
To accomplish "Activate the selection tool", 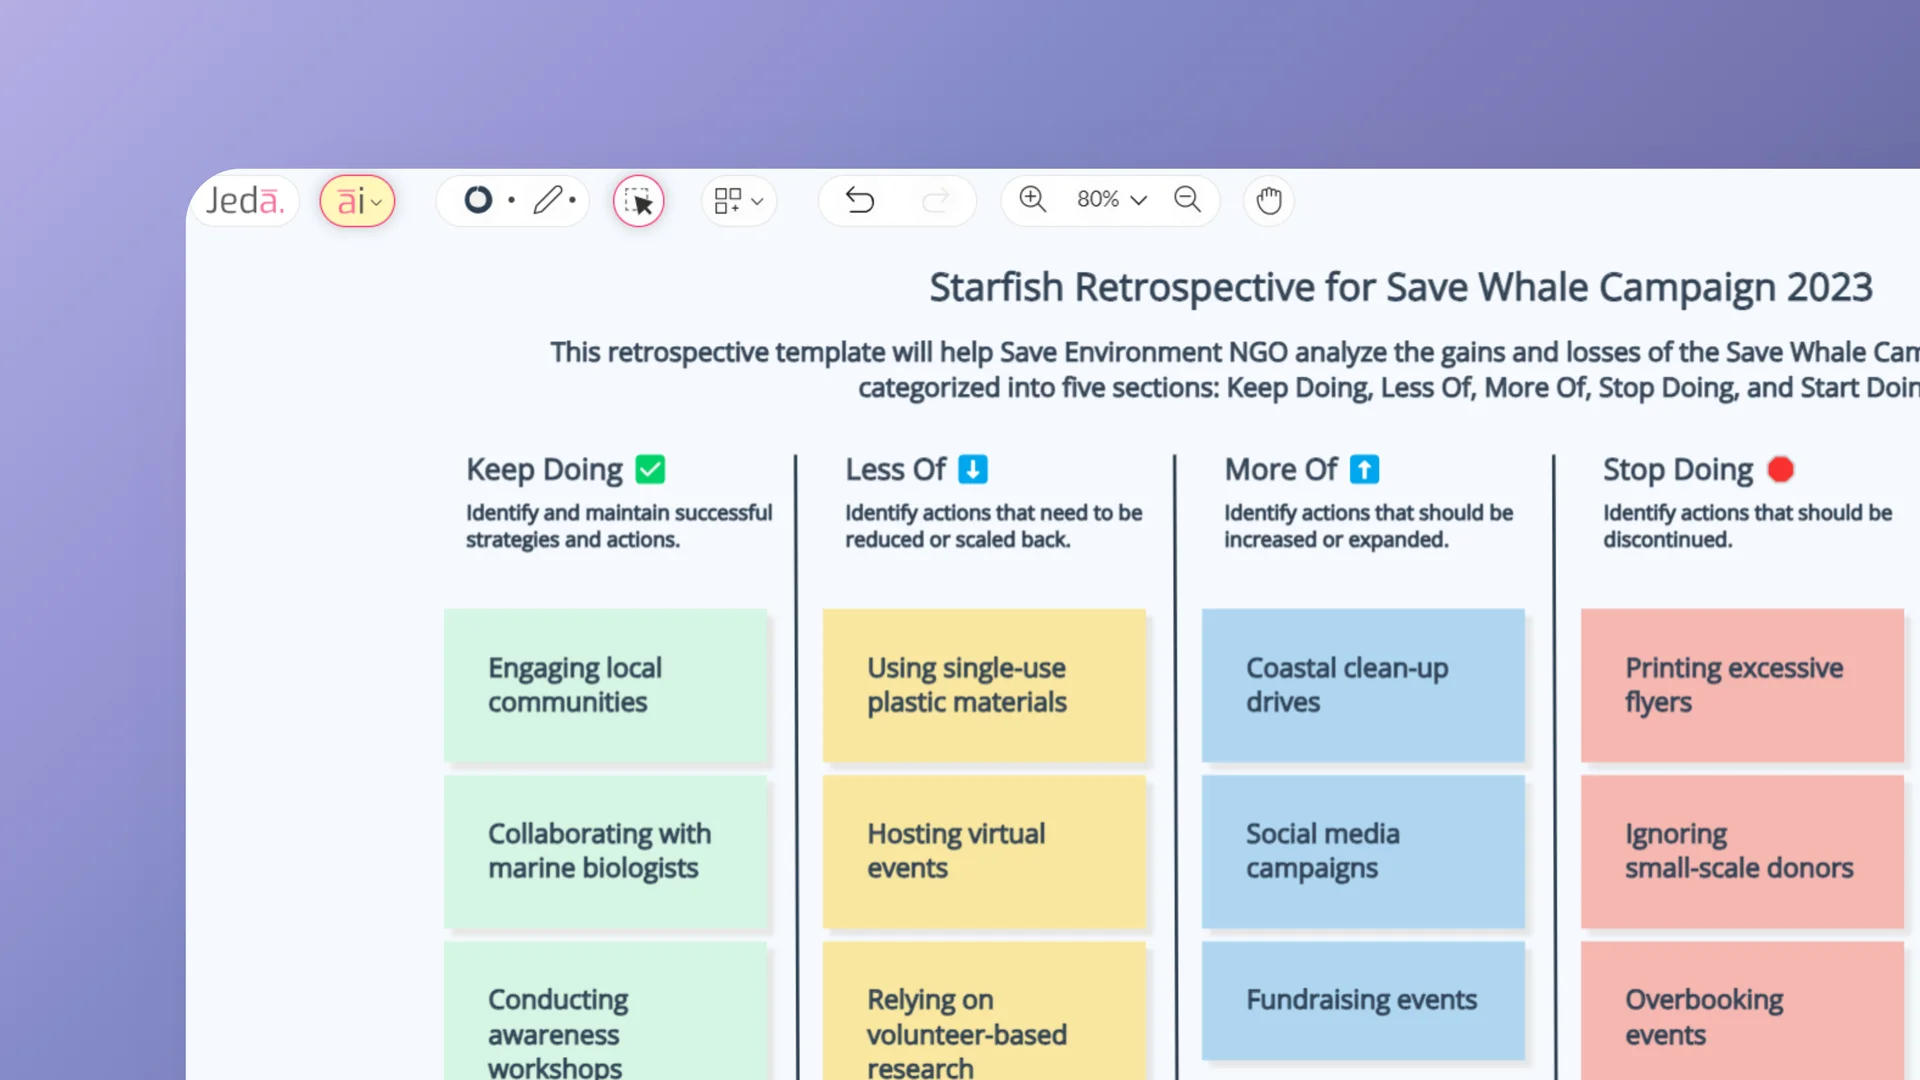I will 638,201.
